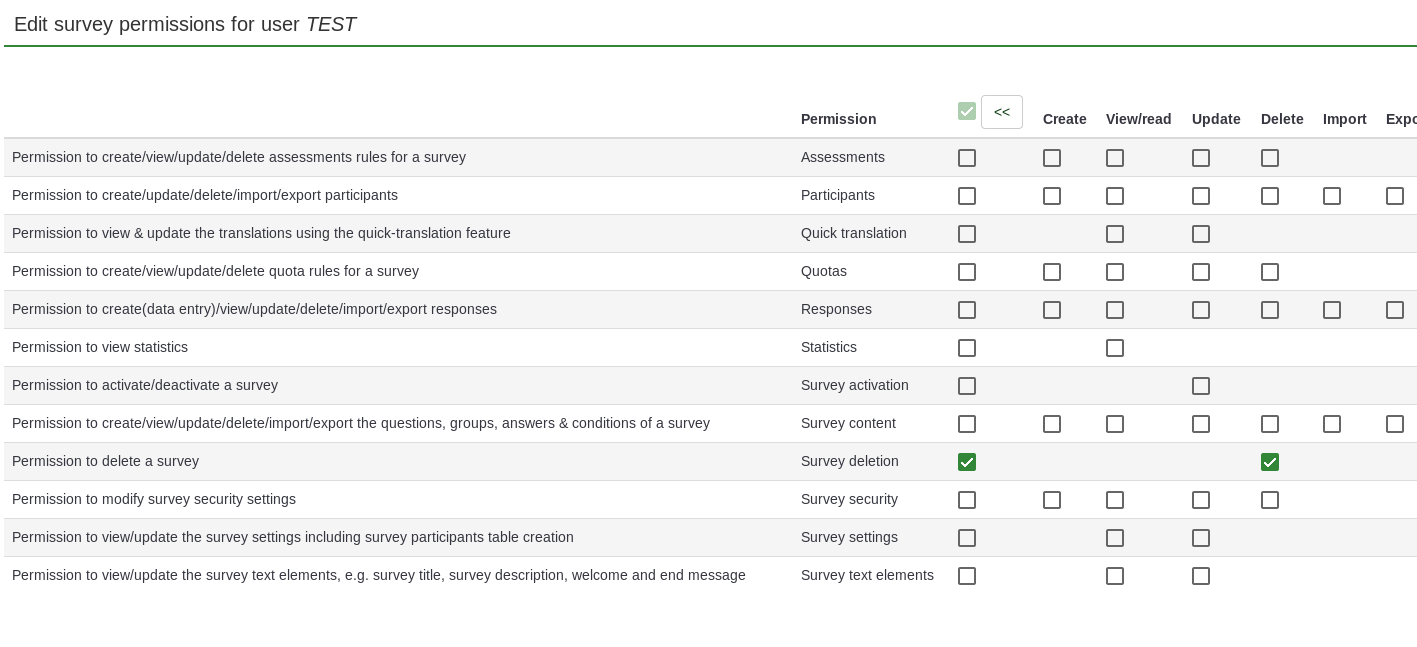
Task: Uncheck the Survey deletion row master checkbox
Action: click(967, 462)
